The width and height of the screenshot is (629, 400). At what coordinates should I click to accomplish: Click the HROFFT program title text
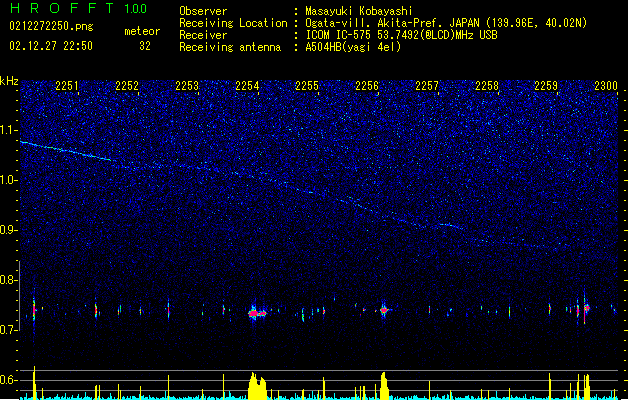[62, 8]
